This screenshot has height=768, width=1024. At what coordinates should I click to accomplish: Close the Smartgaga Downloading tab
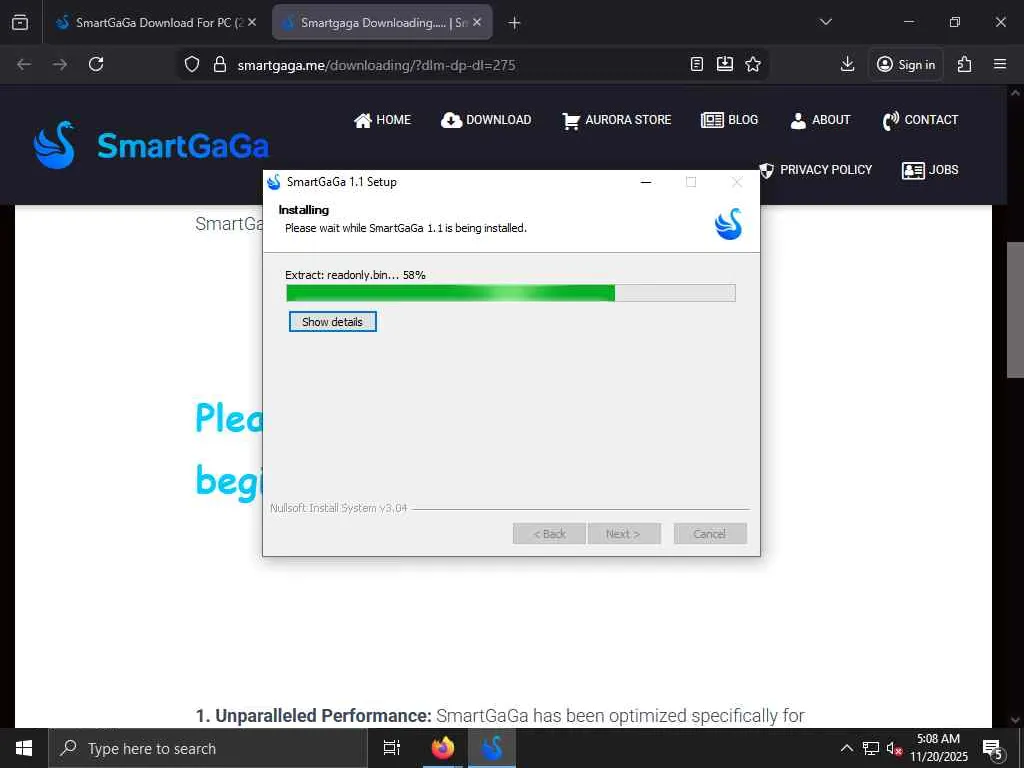(477, 22)
